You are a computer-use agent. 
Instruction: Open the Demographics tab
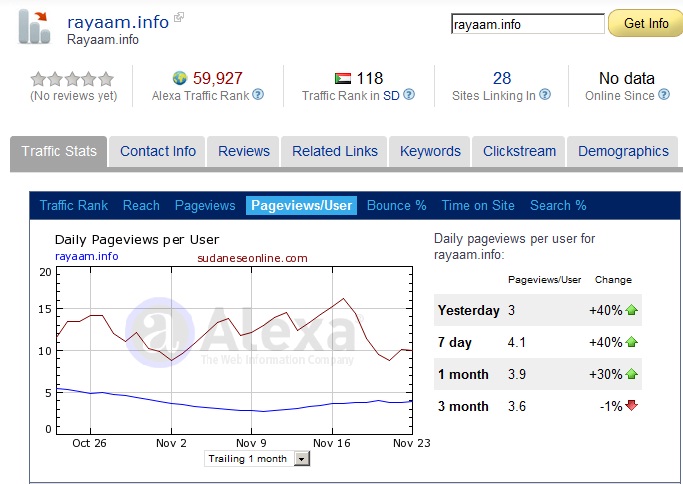coord(623,151)
